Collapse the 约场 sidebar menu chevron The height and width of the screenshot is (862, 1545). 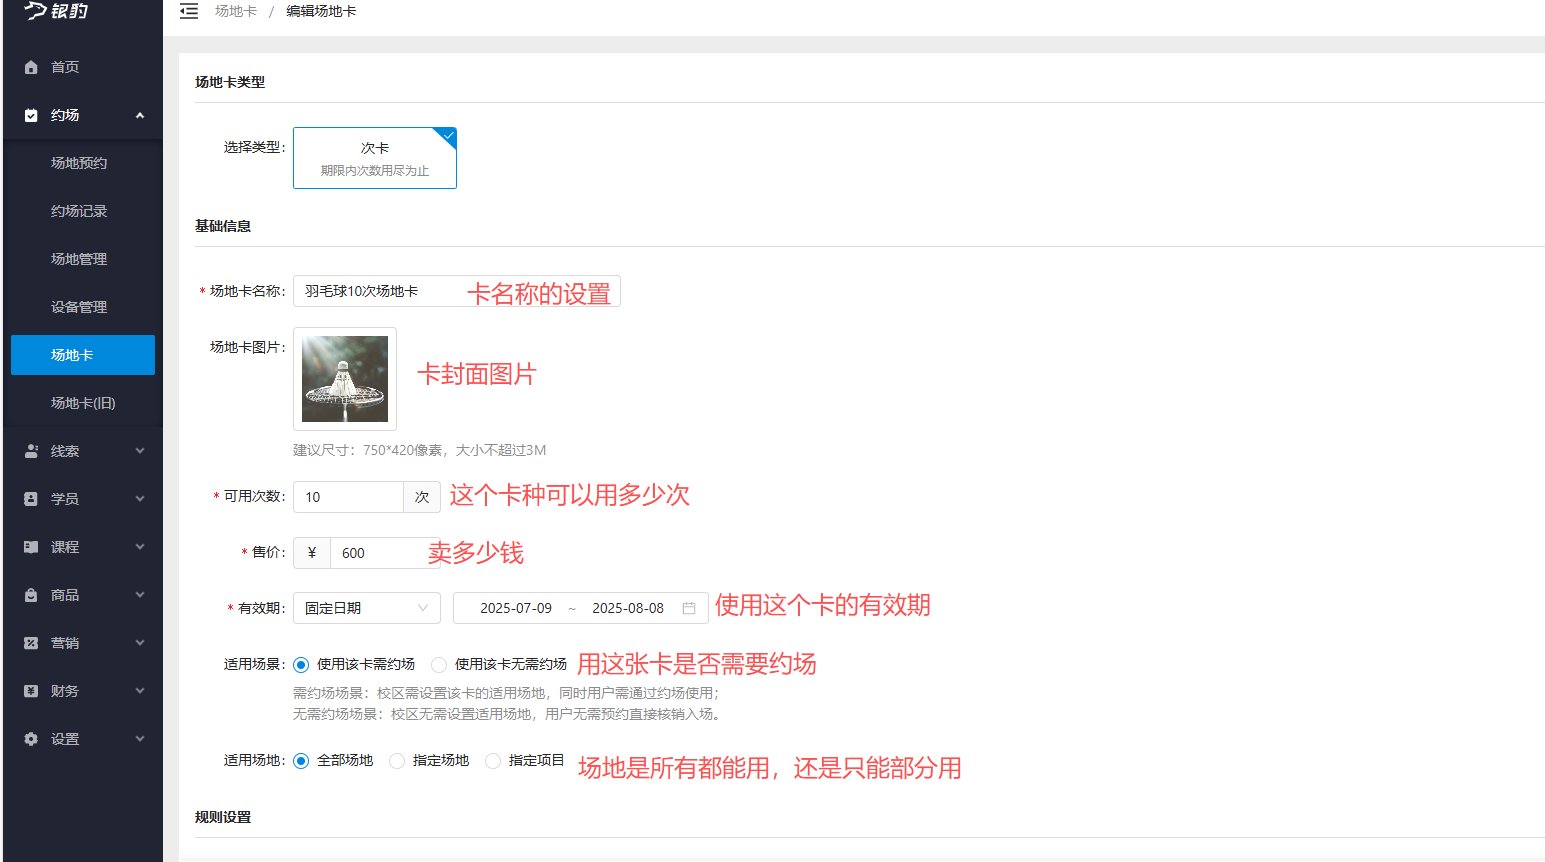tap(141, 114)
